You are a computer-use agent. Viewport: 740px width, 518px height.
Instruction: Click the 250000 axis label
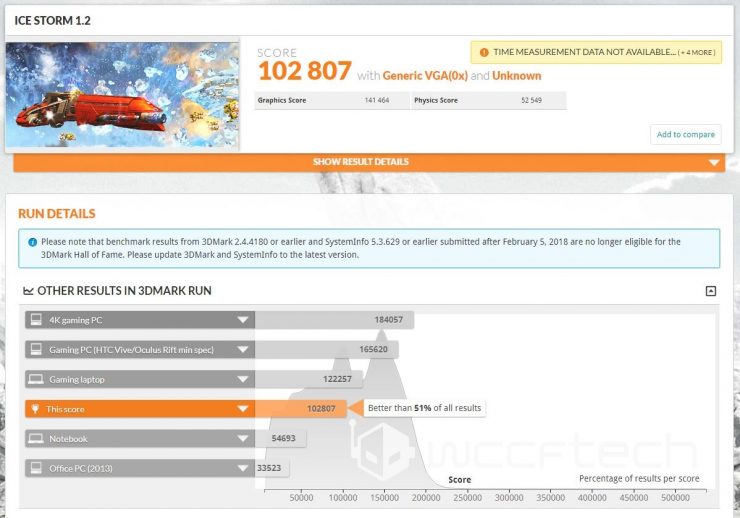468,498
